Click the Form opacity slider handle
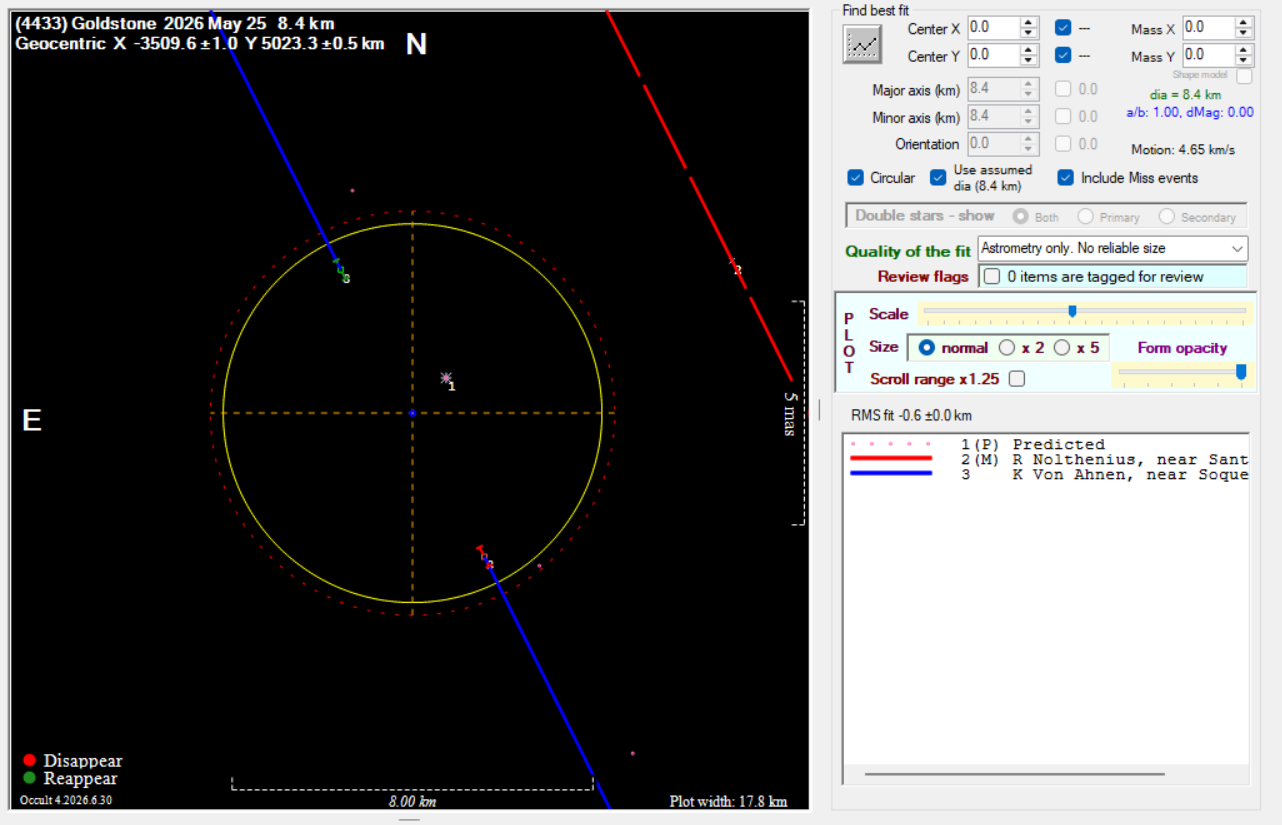This screenshot has width=1282, height=825. [x=1241, y=372]
